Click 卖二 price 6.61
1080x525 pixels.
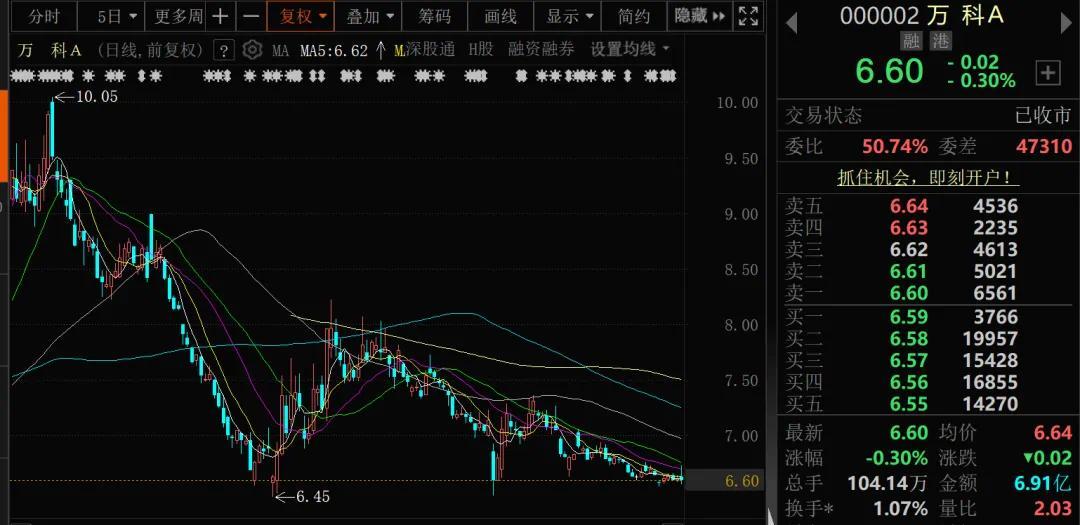[908, 271]
